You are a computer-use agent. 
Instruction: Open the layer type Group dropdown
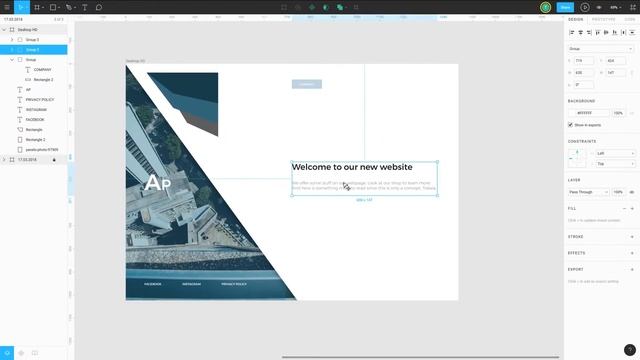point(601,49)
